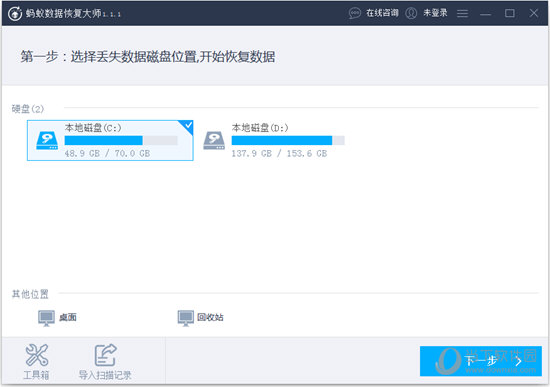Click the C: drive usage bar
Image resolution: width=550 pixels, height=387 pixels.
tap(121, 141)
